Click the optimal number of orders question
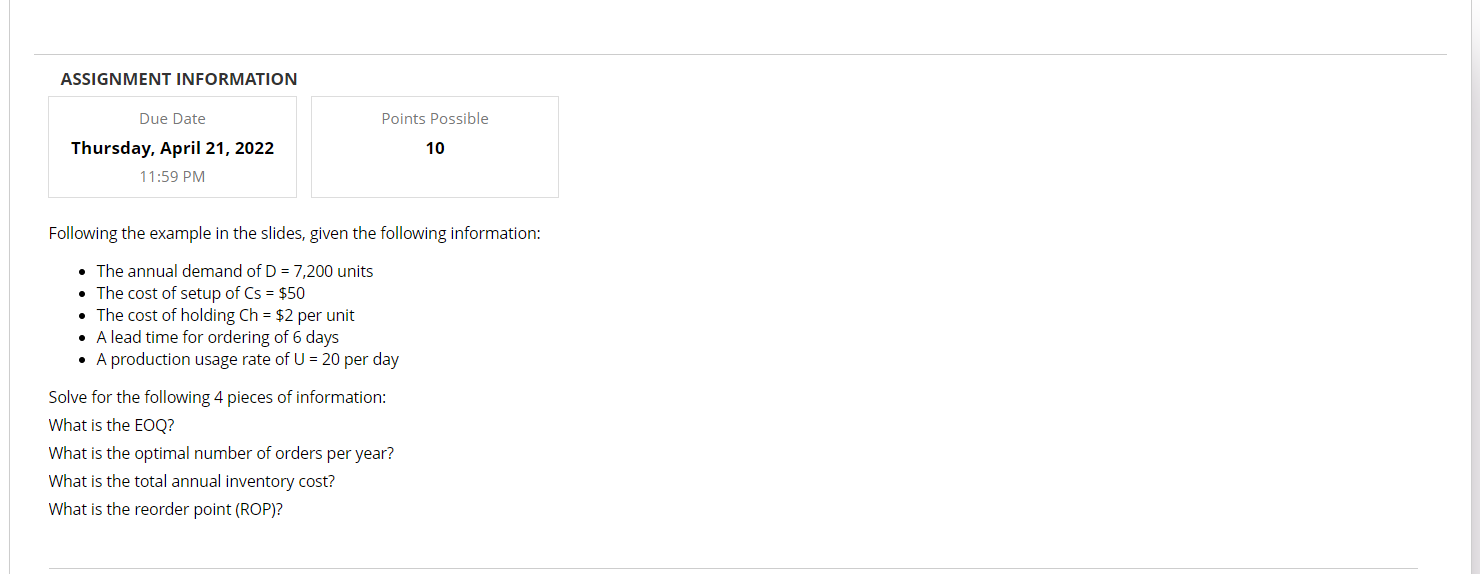Screen dimensions: 1480x574 coord(221,453)
